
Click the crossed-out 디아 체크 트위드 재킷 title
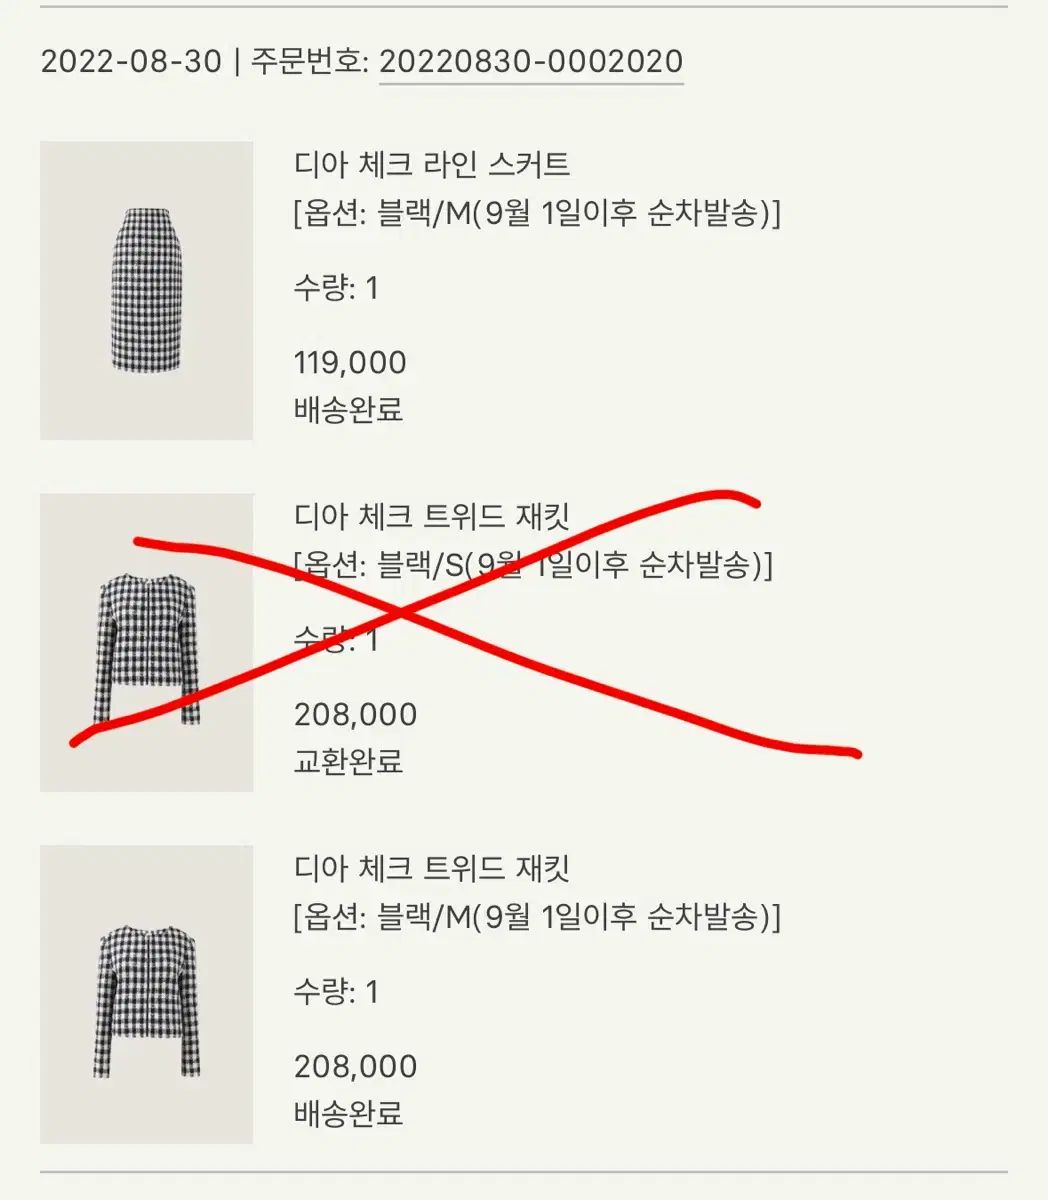pyautogui.click(x=432, y=517)
